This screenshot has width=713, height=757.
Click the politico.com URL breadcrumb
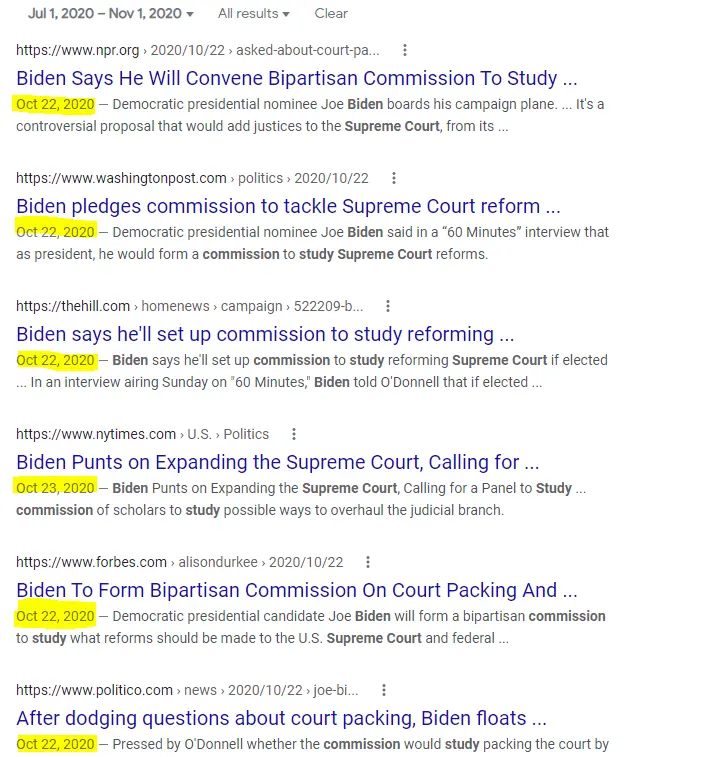(95, 690)
